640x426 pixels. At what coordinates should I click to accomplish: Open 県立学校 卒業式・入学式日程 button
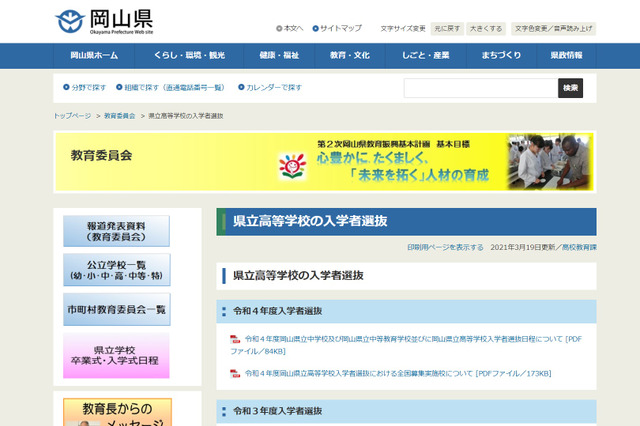tap(116, 355)
